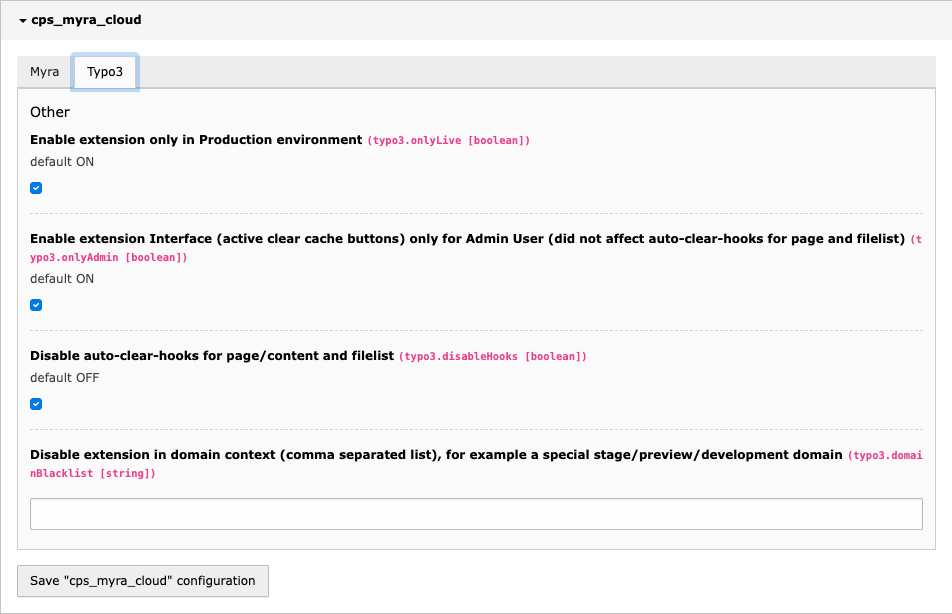Collapse the cps_myra_cloud section arrow
Screen dimensions: 952x614
22,21
